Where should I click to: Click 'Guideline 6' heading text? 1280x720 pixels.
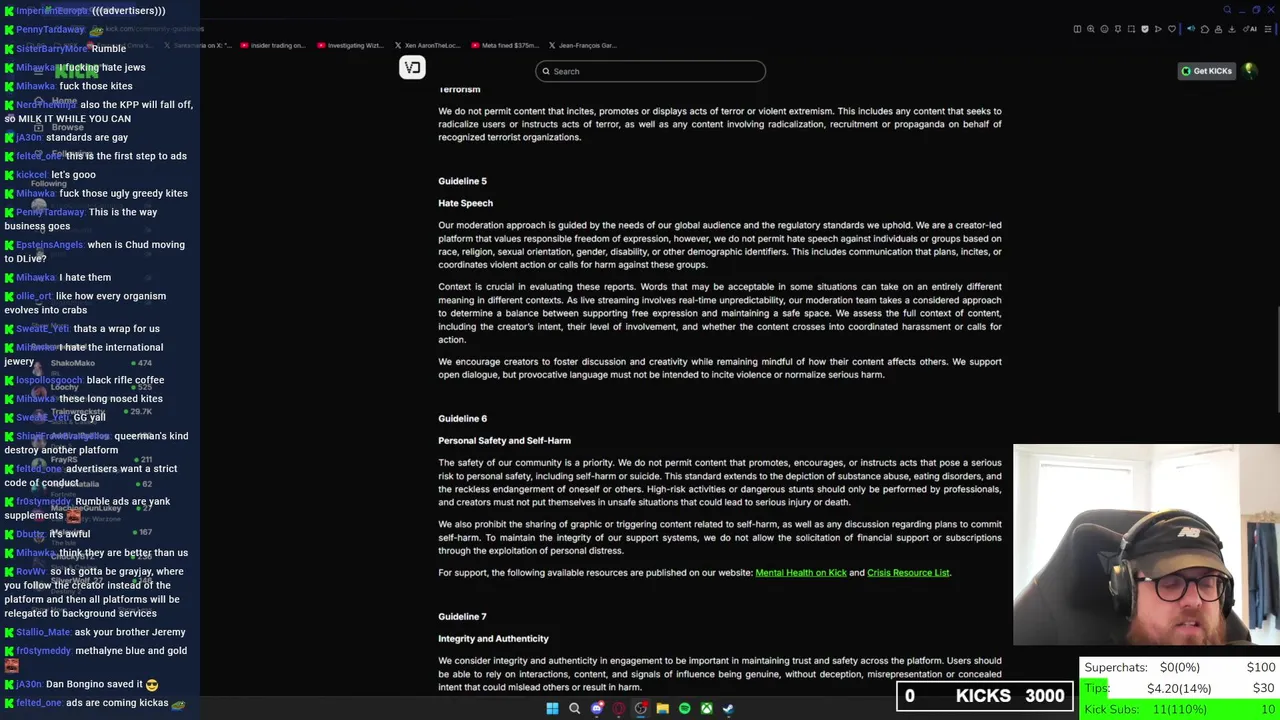coord(462,419)
